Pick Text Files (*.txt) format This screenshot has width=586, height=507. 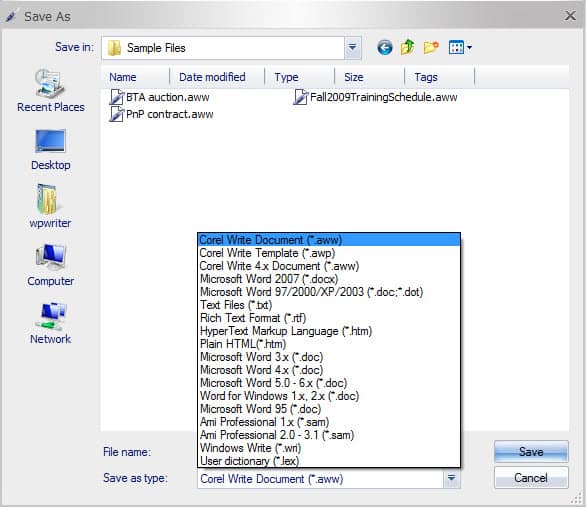pos(329,305)
